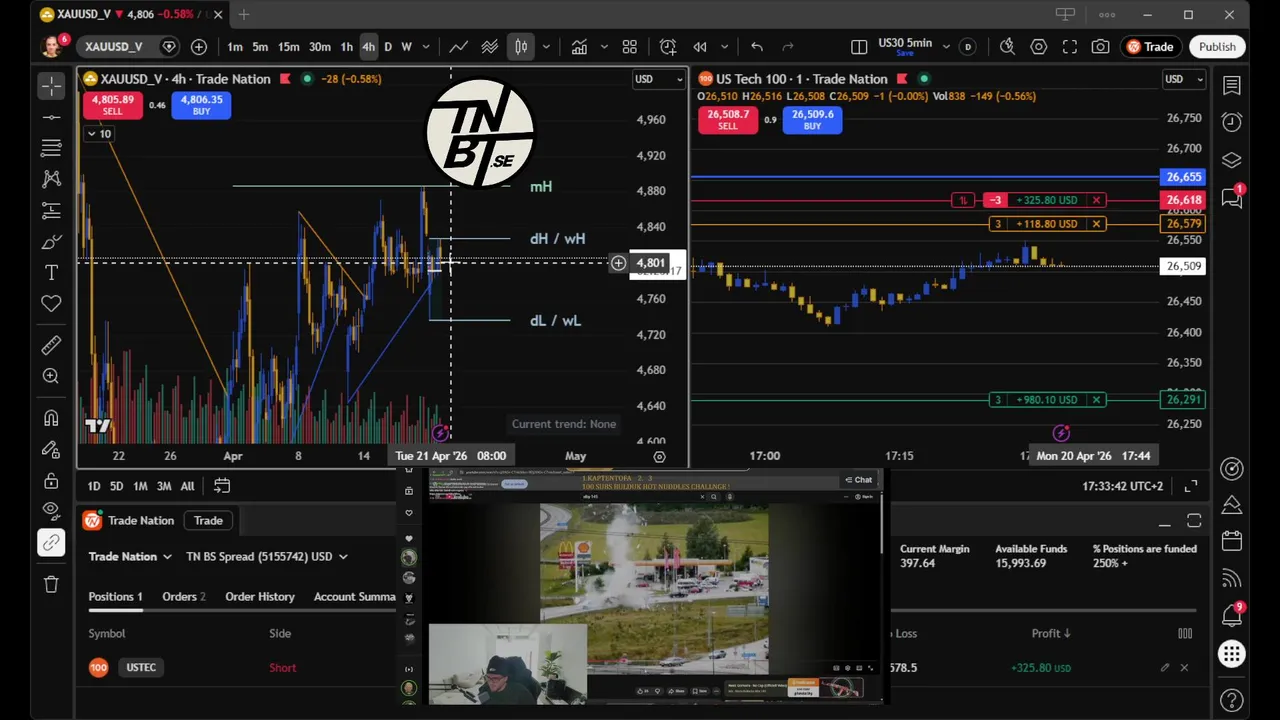Viewport: 1280px width, 720px height.
Task: Open the Orders 2 tab
Action: [x=184, y=597]
